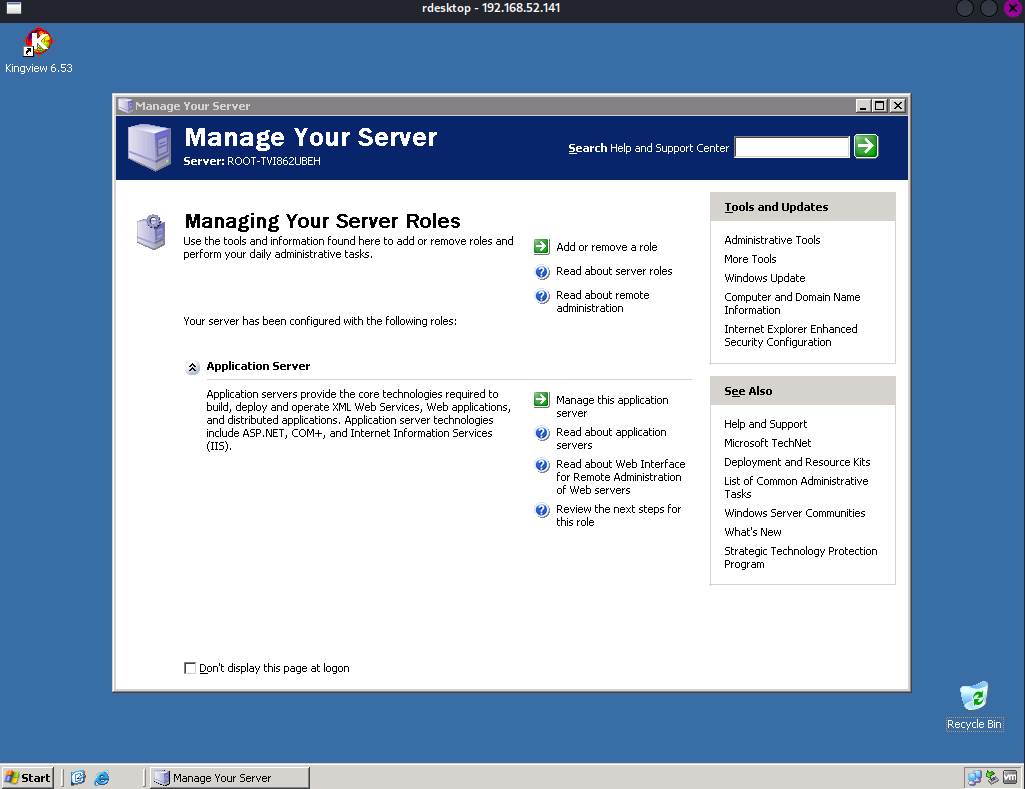
Task: Open Read about server roles link
Action: point(614,271)
